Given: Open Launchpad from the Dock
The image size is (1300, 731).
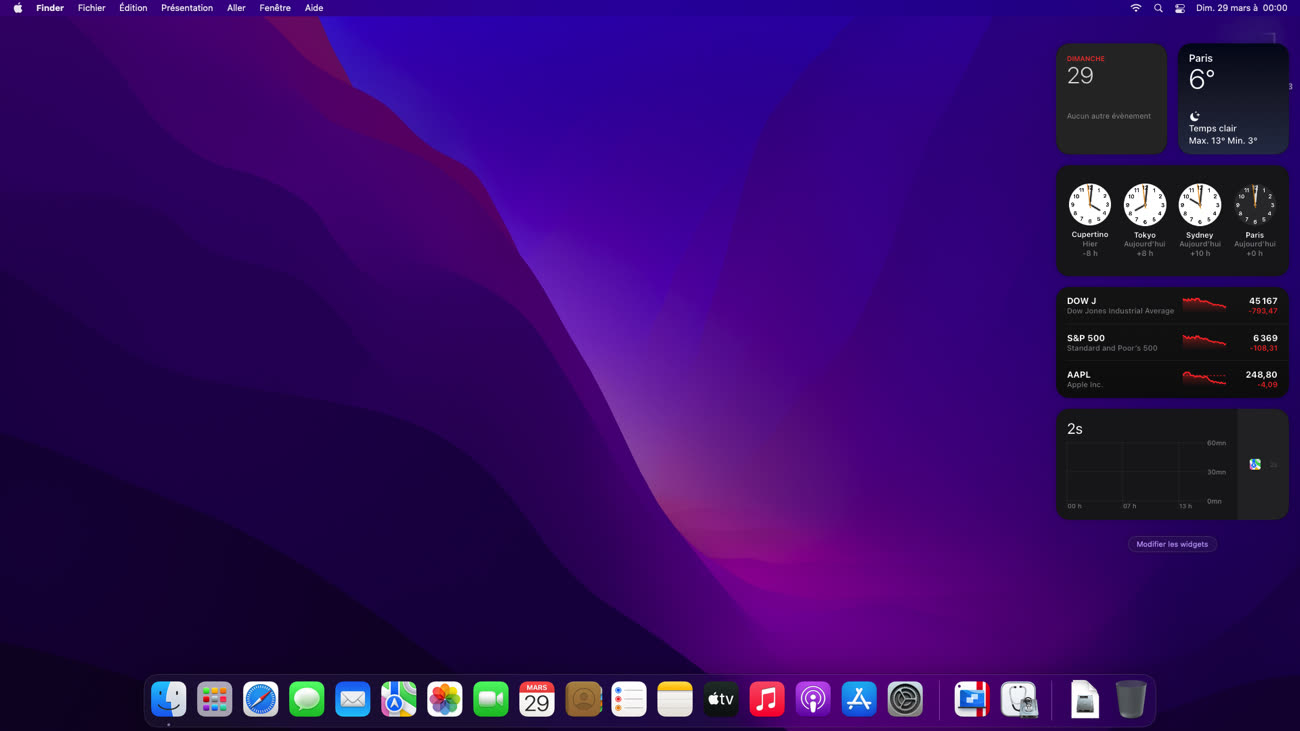Looking at the screenshot, I should 215,699.
